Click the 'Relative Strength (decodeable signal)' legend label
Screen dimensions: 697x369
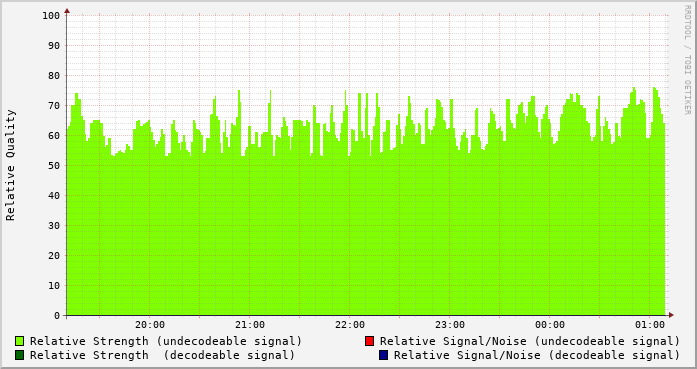(163, 356)
